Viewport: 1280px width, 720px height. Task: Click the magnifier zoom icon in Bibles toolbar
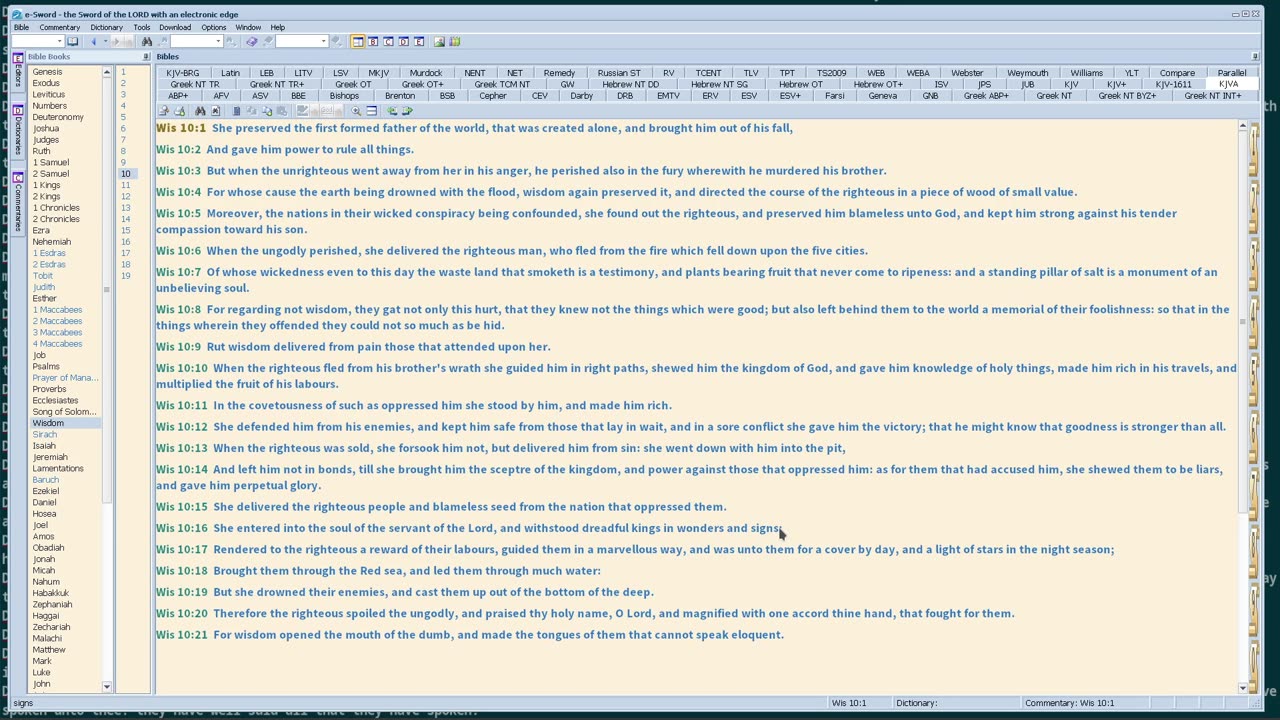click(x=356, y=111)
